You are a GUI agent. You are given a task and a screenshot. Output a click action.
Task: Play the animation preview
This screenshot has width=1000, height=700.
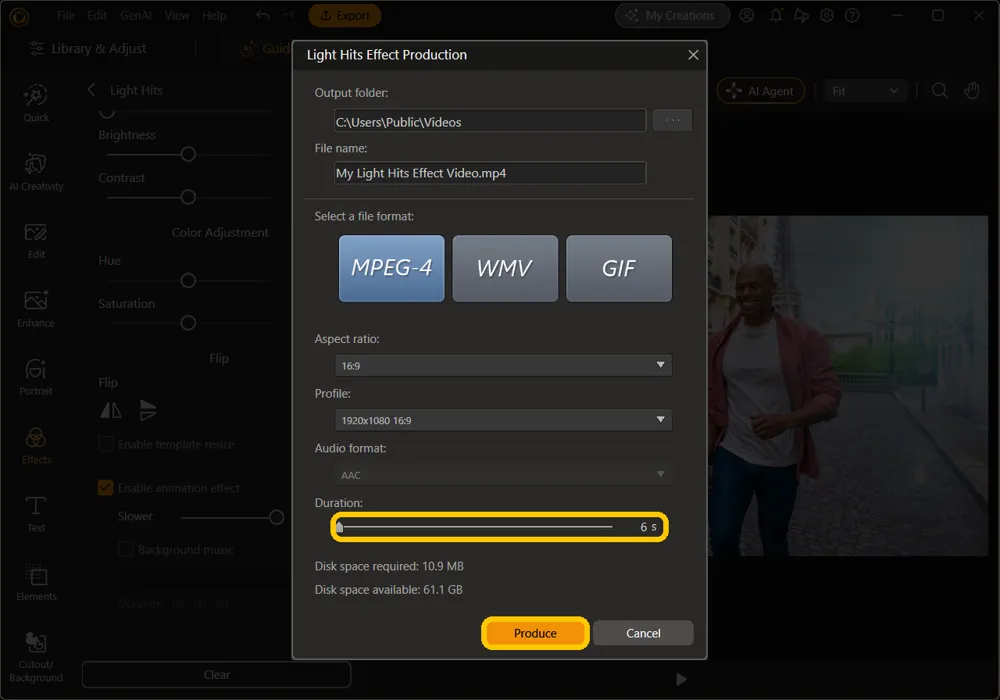point(681,679)
